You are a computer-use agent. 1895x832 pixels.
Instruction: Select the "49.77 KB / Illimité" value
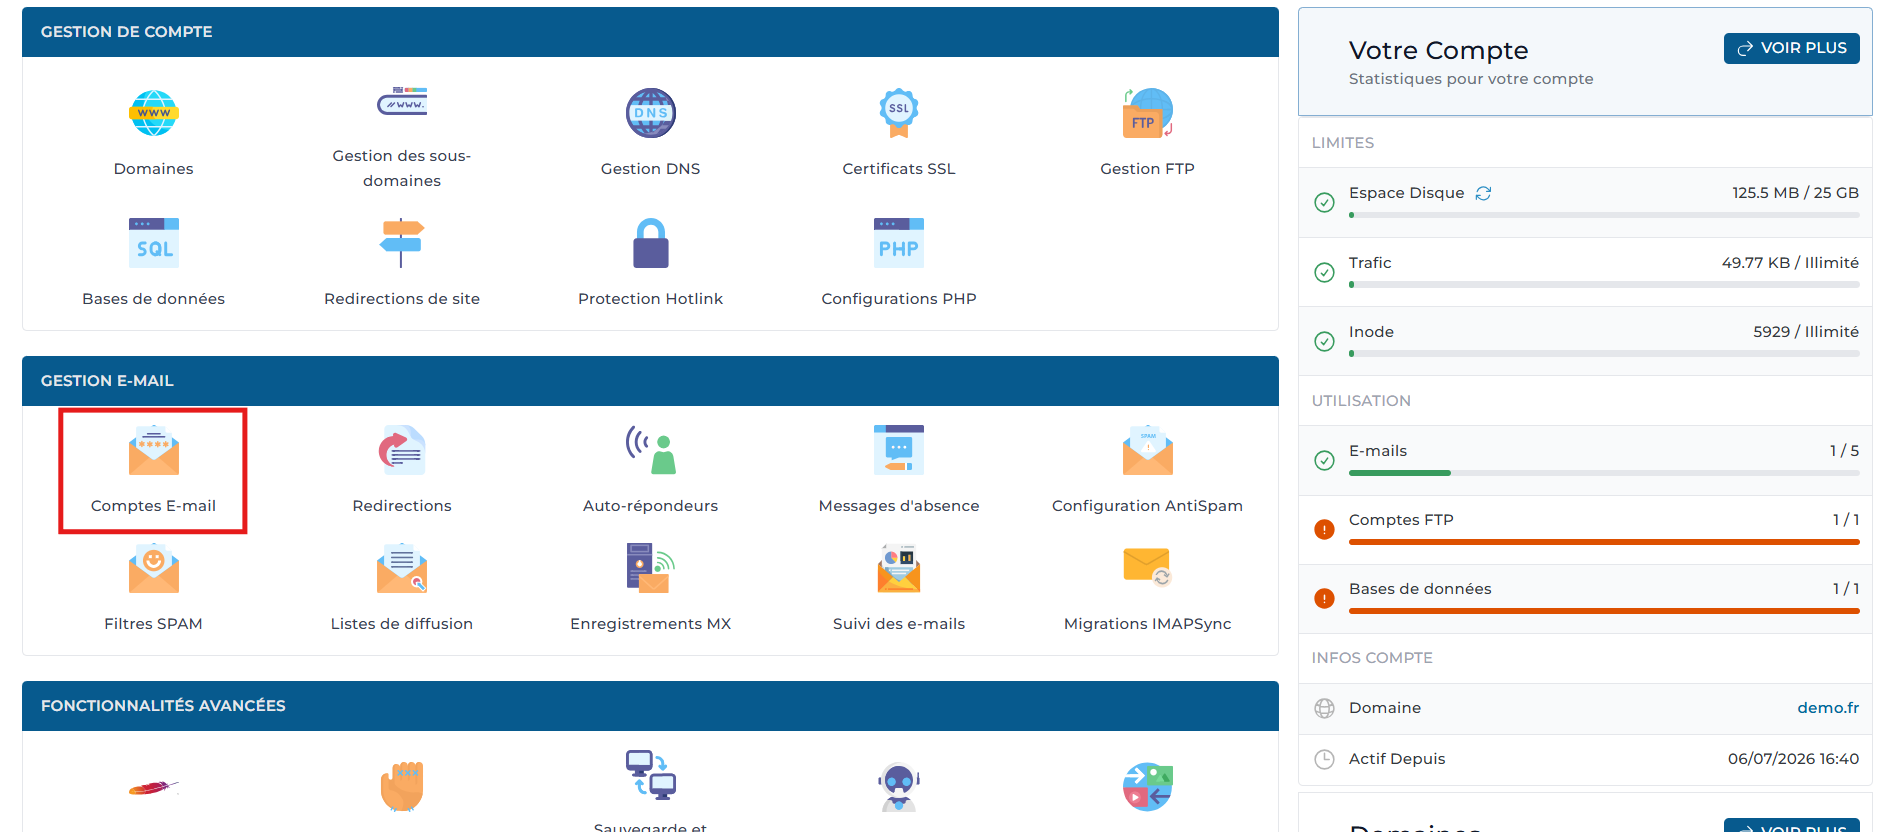(x=1790, y=263)
